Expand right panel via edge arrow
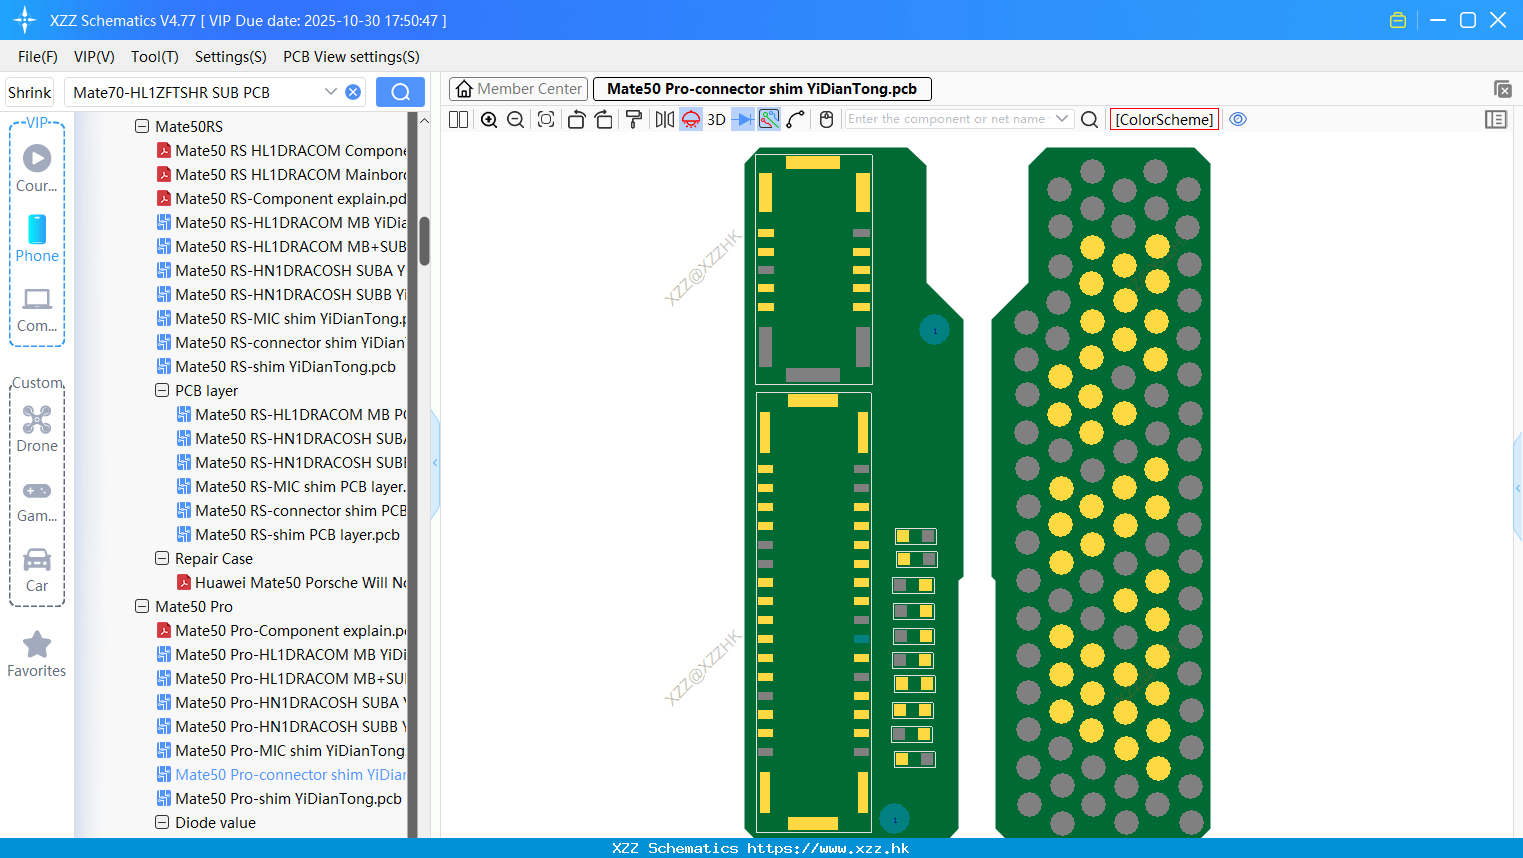1523x858 pixels. point(1518,488)
